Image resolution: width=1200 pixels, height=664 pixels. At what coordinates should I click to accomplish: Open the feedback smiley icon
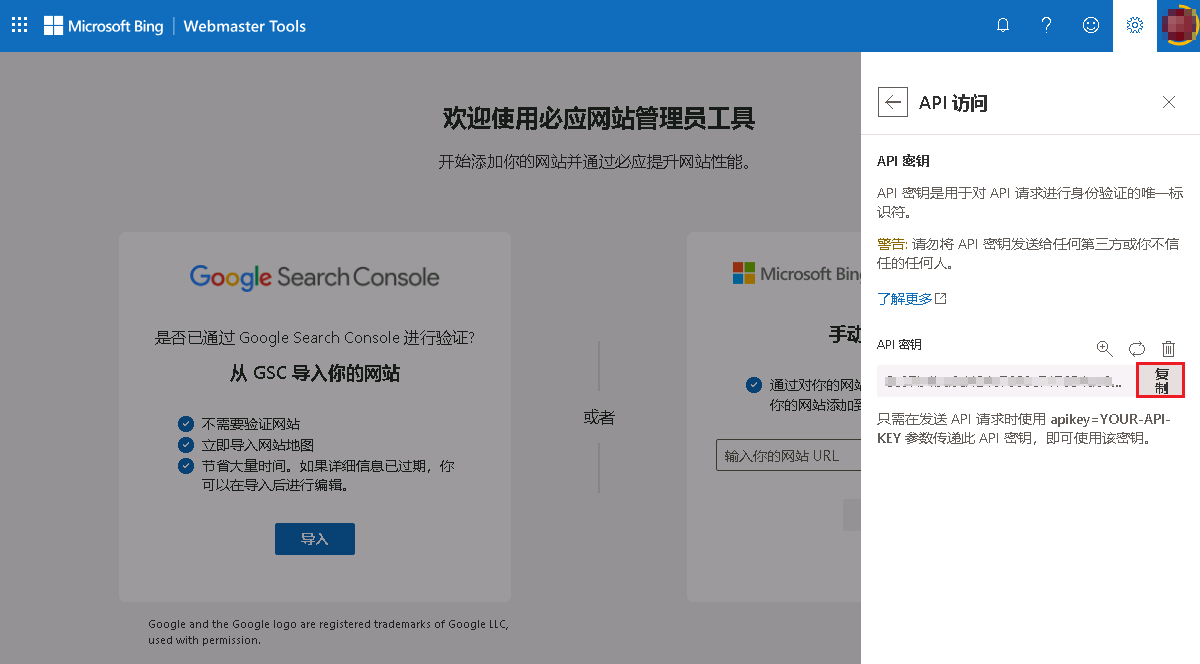tap(1091, 26)
